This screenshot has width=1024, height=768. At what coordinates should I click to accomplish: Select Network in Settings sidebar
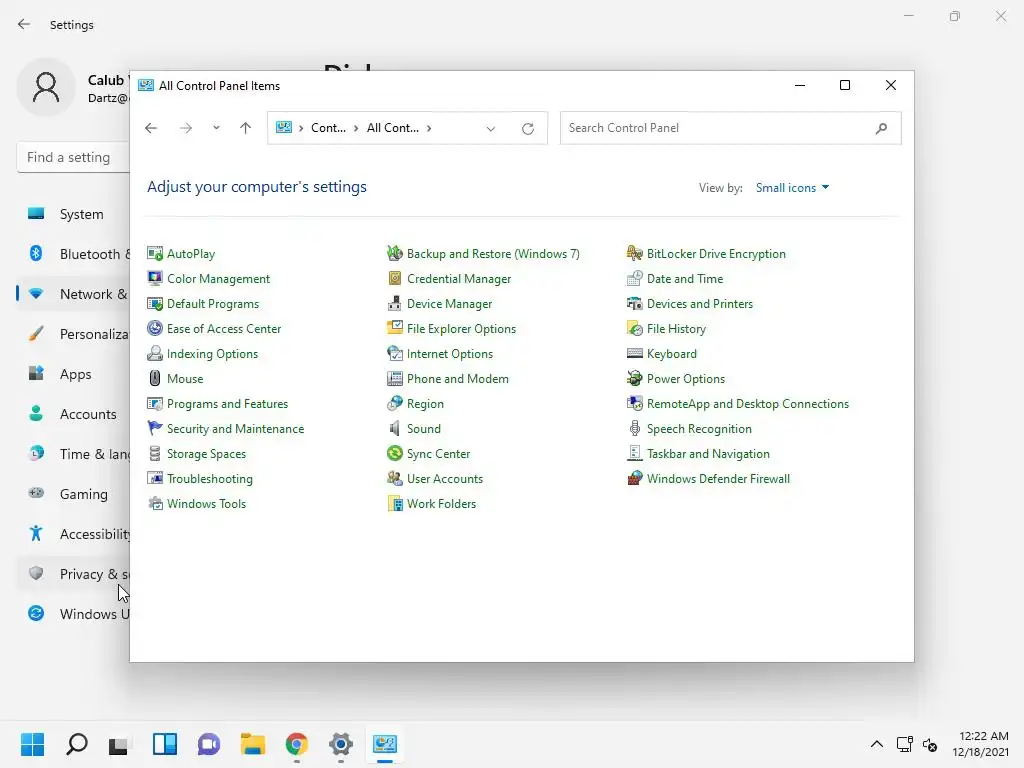73,294
